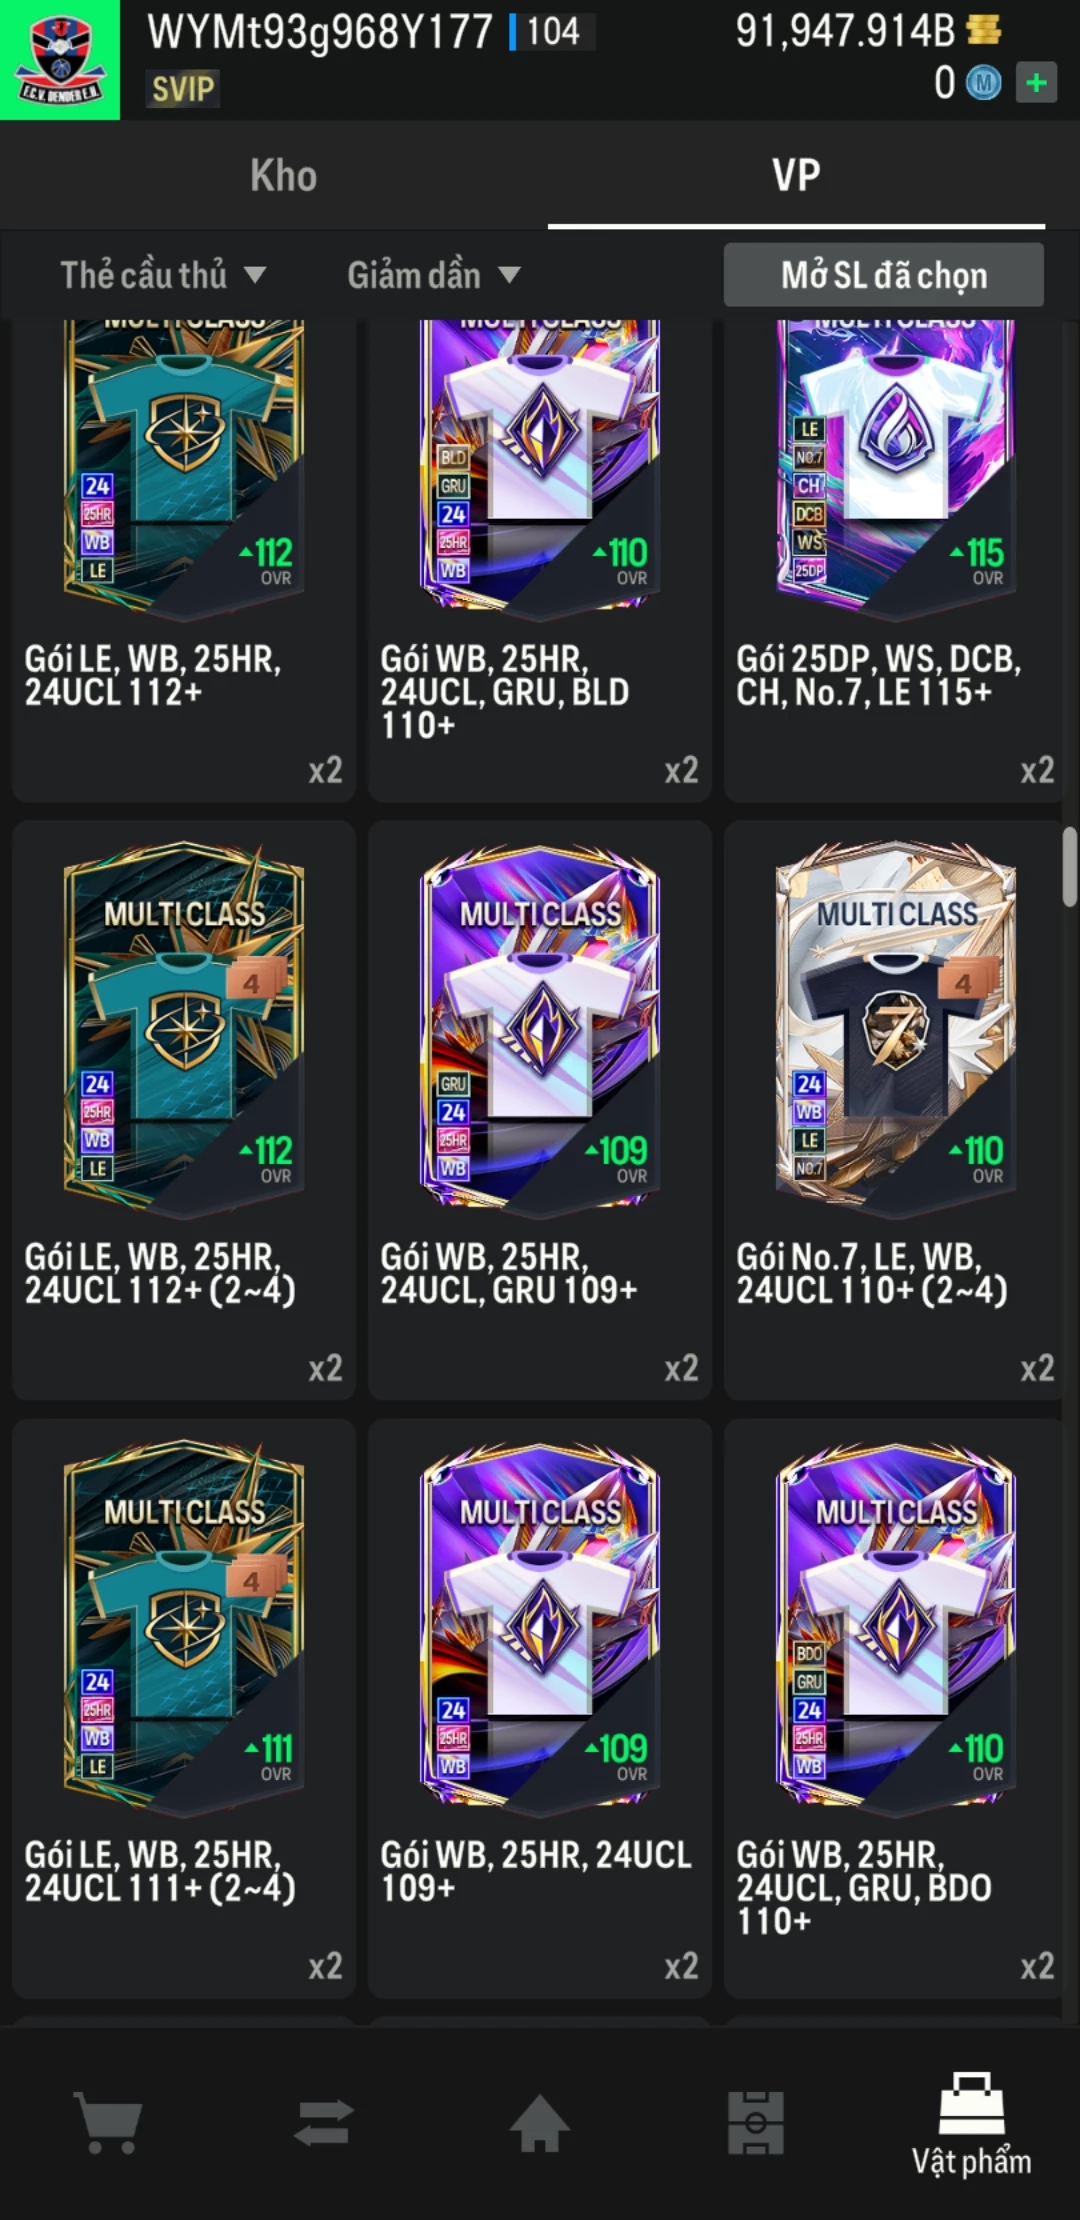Click the vertical scrollbar handle
This screenshot has width=1080, height=2220.
1070,866
